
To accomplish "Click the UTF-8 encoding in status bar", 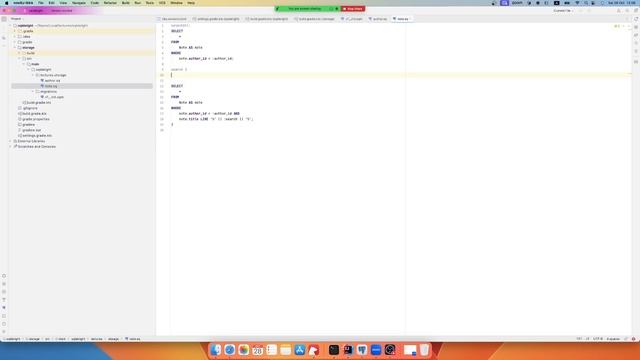I will tap(598, 339).
